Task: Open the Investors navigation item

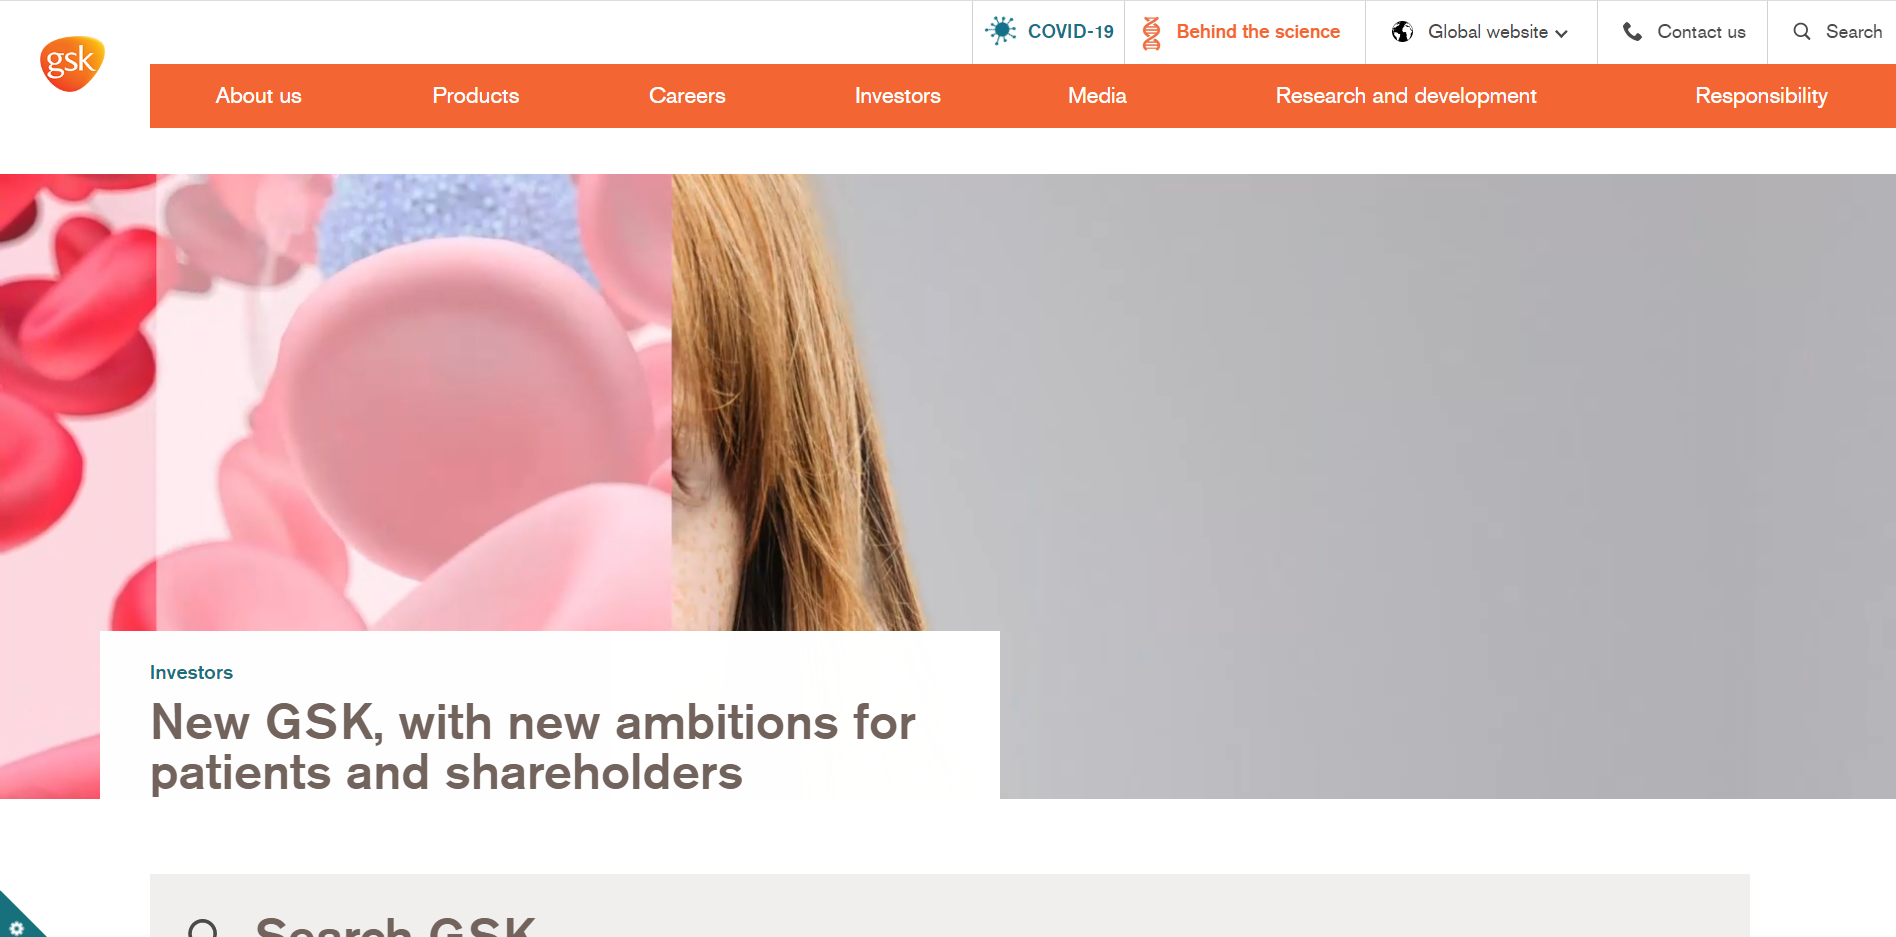Action: pos(898,96)
